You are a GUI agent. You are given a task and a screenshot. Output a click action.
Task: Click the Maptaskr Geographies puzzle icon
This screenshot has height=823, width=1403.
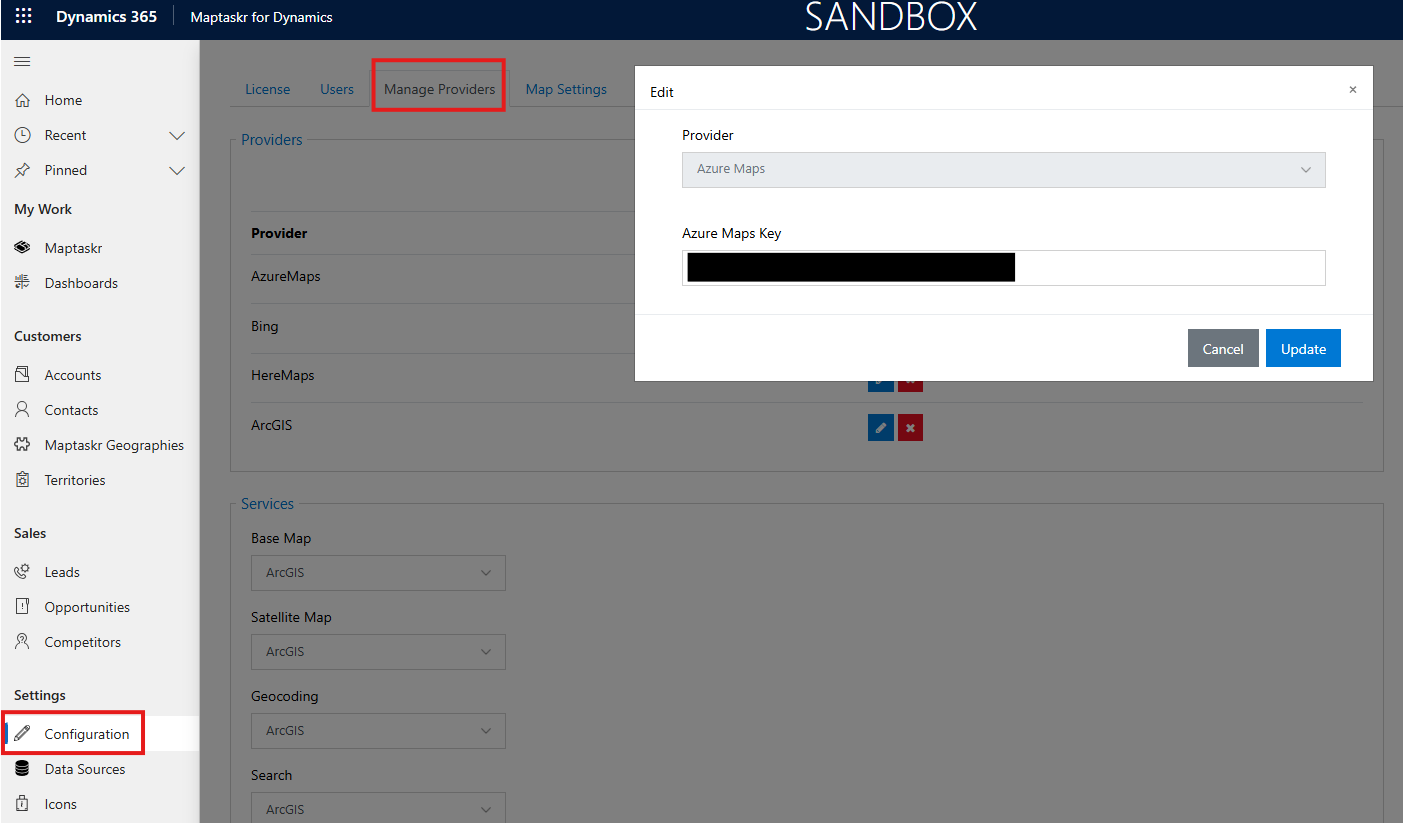pyautogui.click(x=22, y=445)
